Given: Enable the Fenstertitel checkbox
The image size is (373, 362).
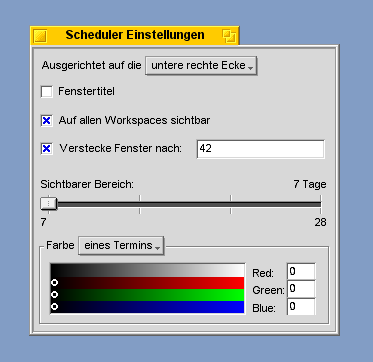Looking at the screenshot, I should [x=47, y=91].
